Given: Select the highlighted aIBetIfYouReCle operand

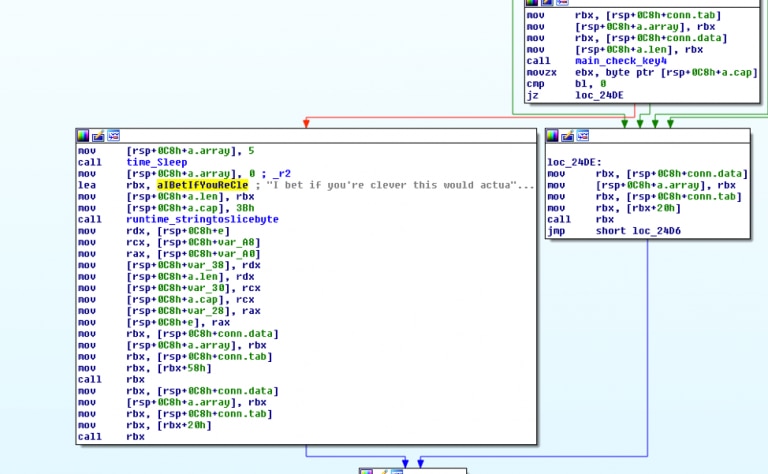Looking at the screenshot, I should click(x=203, y=185).
